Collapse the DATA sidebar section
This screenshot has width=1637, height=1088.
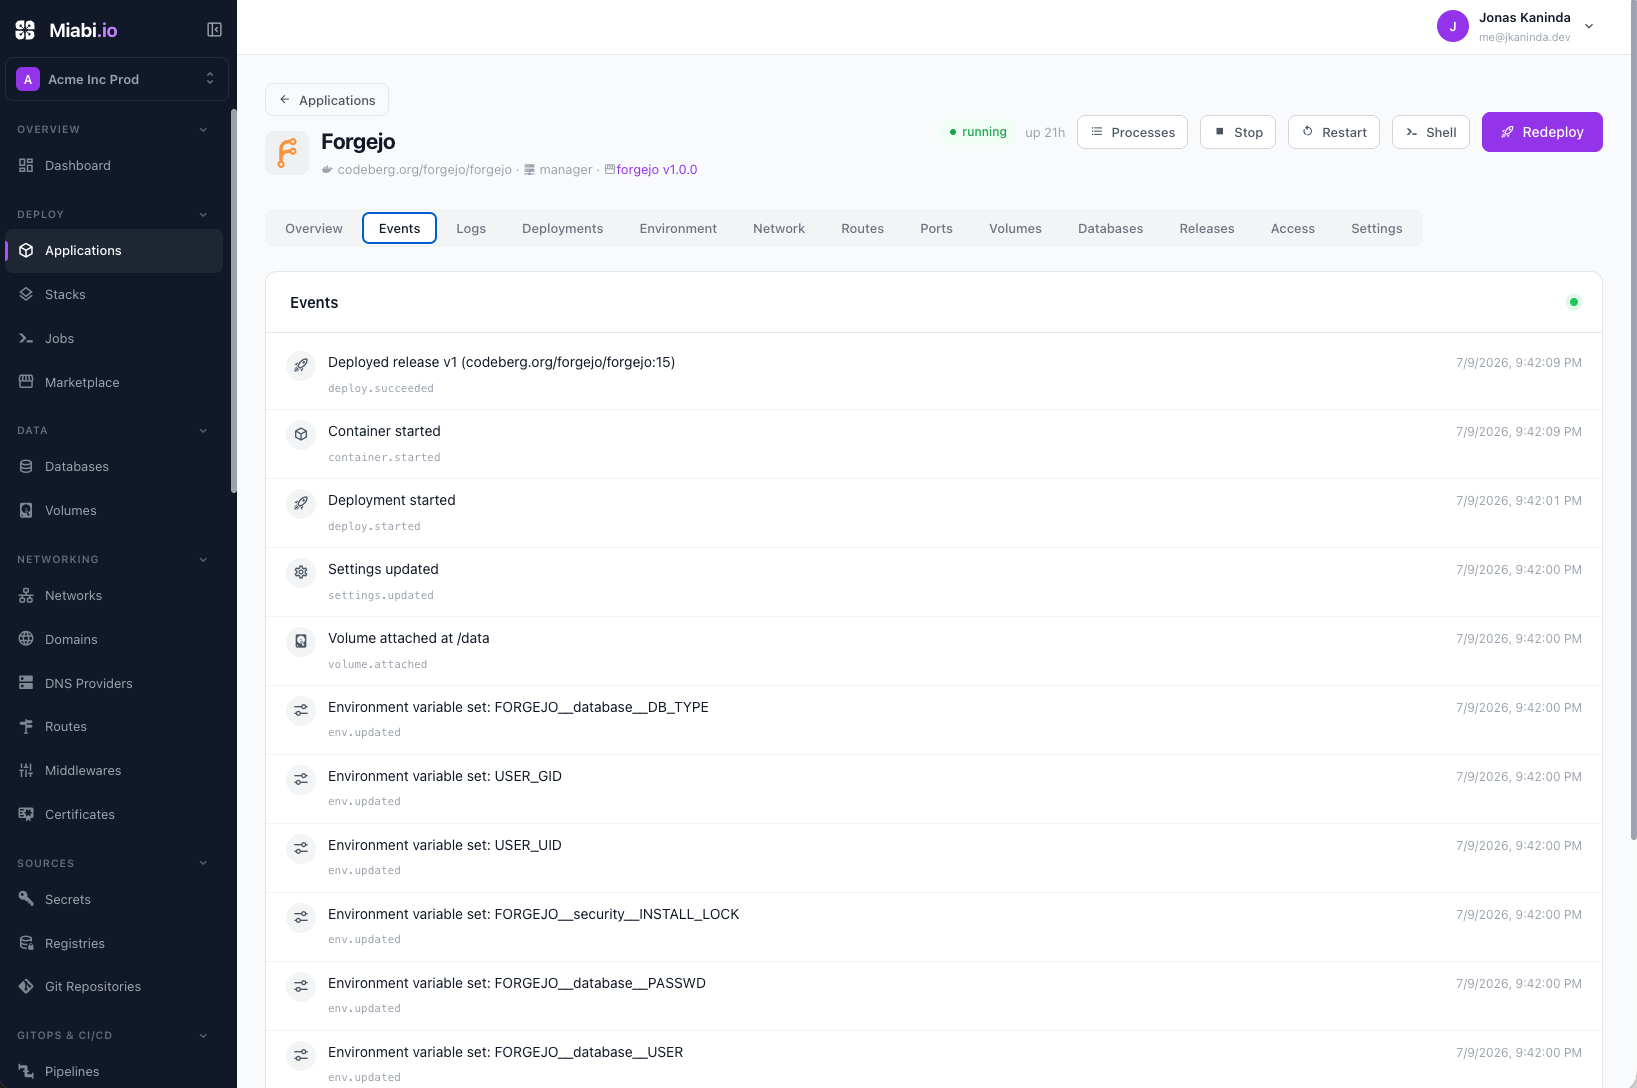pyautogui.click(x=203, y=430)
